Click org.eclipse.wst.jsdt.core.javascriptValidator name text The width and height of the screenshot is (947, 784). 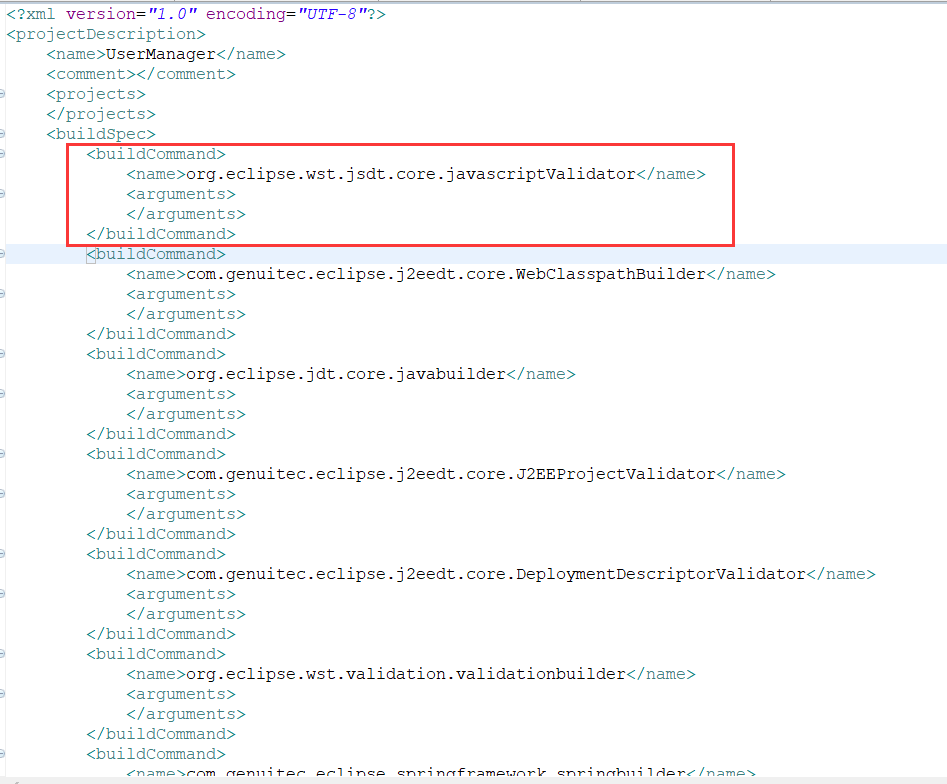411,174
